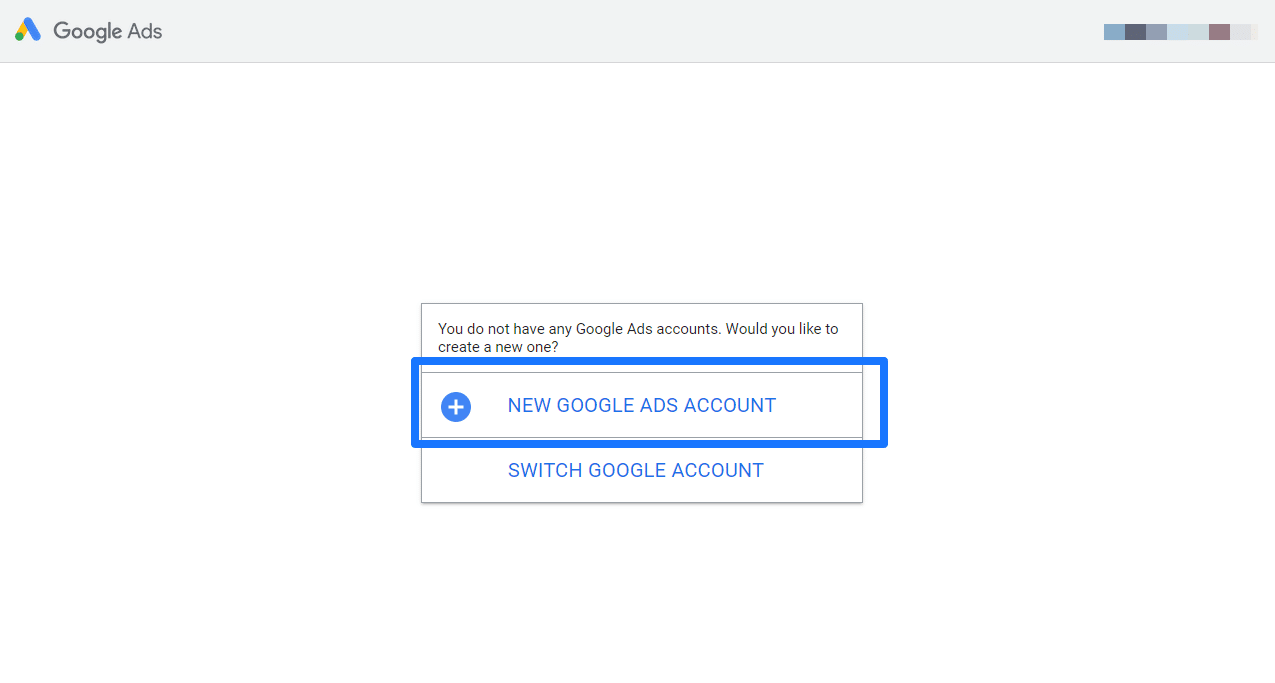Select the New Google Ads Account option
Viewport: 1275px width, 683px height.
641,405
